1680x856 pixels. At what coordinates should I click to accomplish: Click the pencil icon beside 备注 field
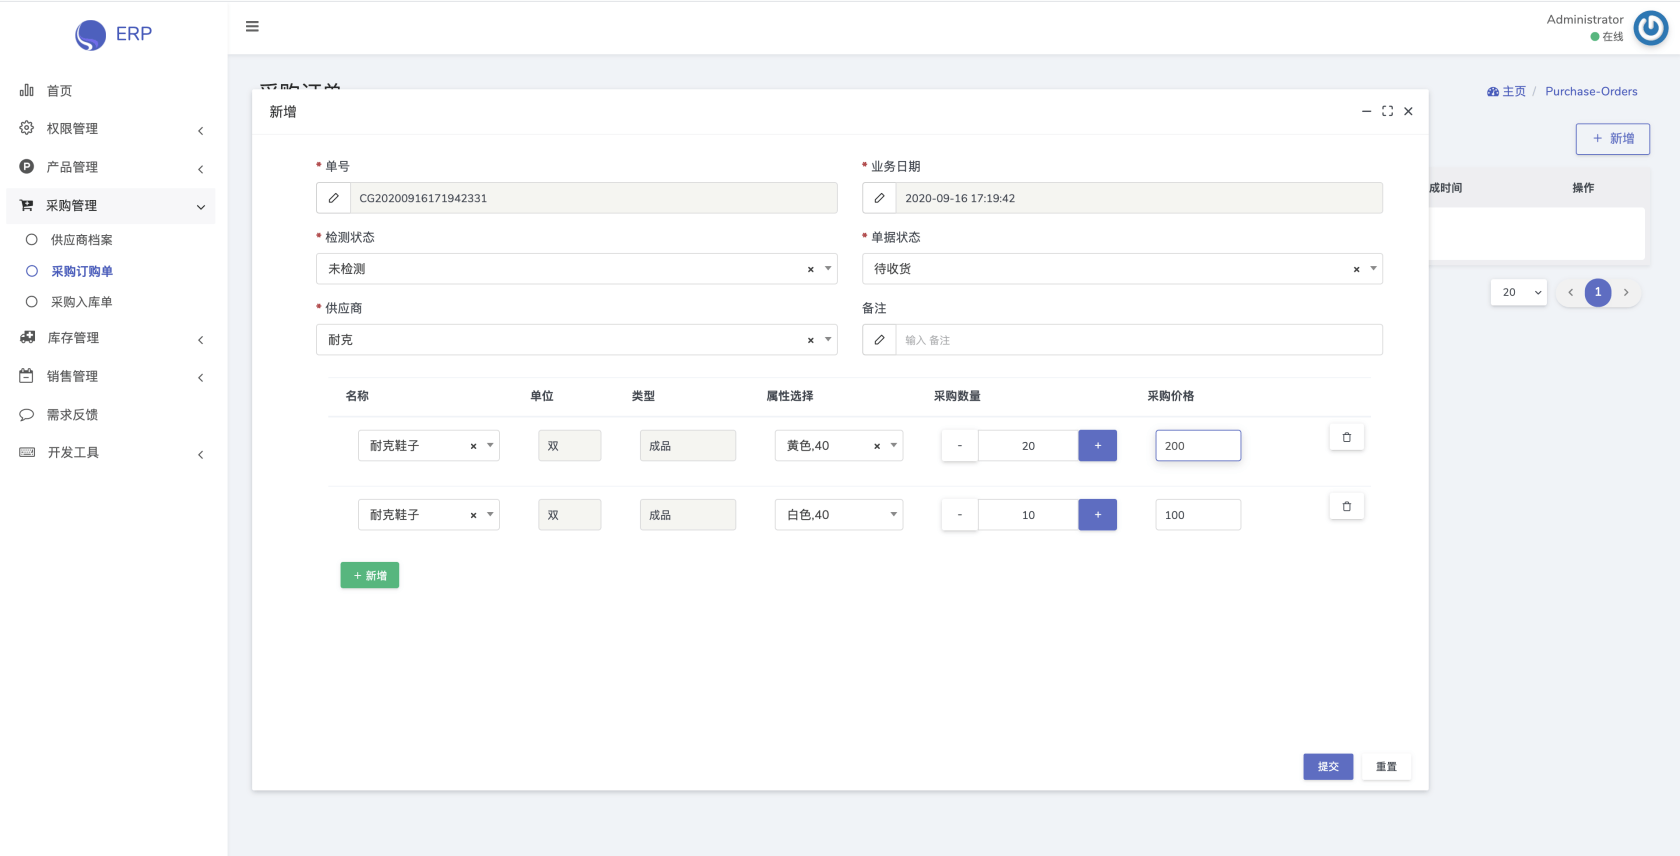(879, 340)
